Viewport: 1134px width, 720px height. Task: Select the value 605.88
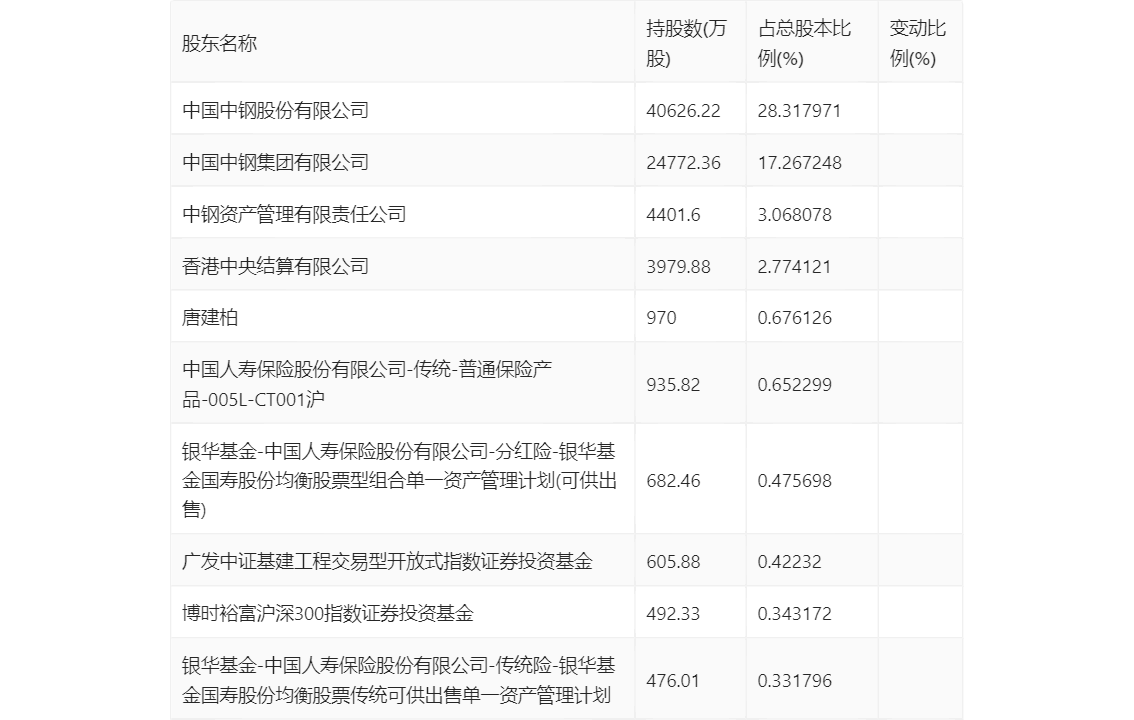[x=673, y=562]
